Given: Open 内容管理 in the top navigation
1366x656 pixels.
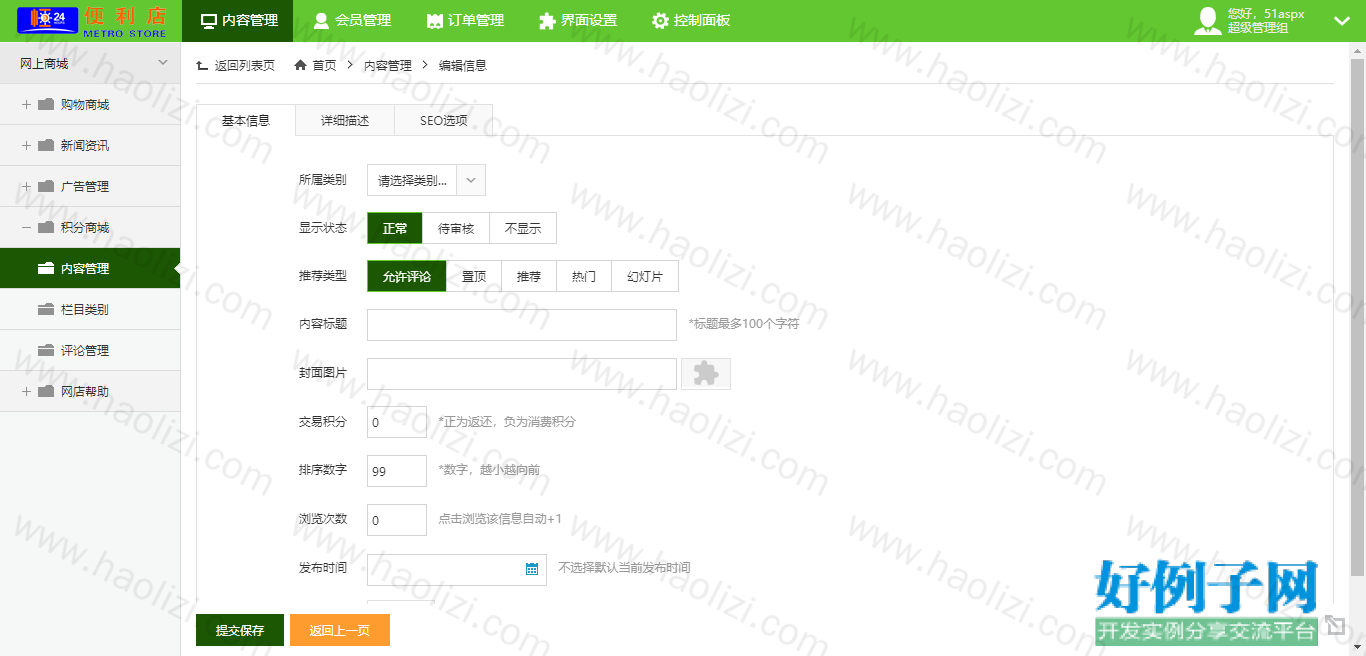Looking at the screenshot, I should point(238,20).
